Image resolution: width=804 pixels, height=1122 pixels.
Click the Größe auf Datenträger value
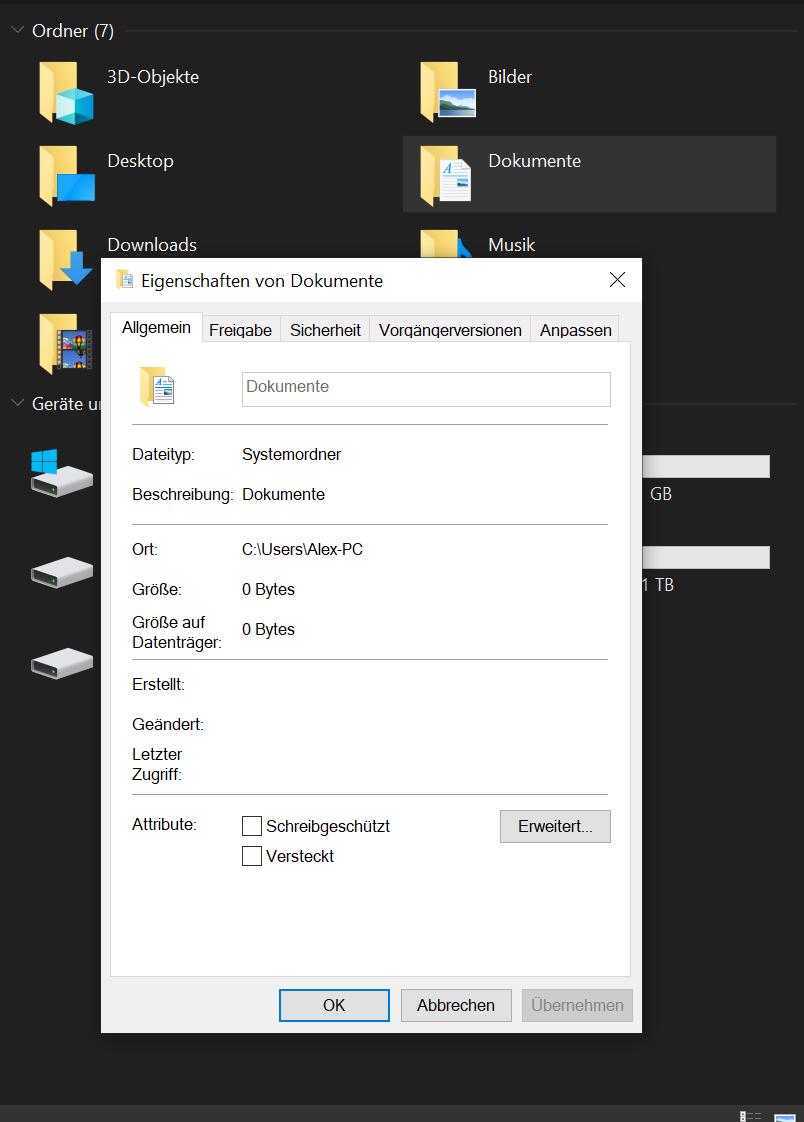(x=268, y=630)
